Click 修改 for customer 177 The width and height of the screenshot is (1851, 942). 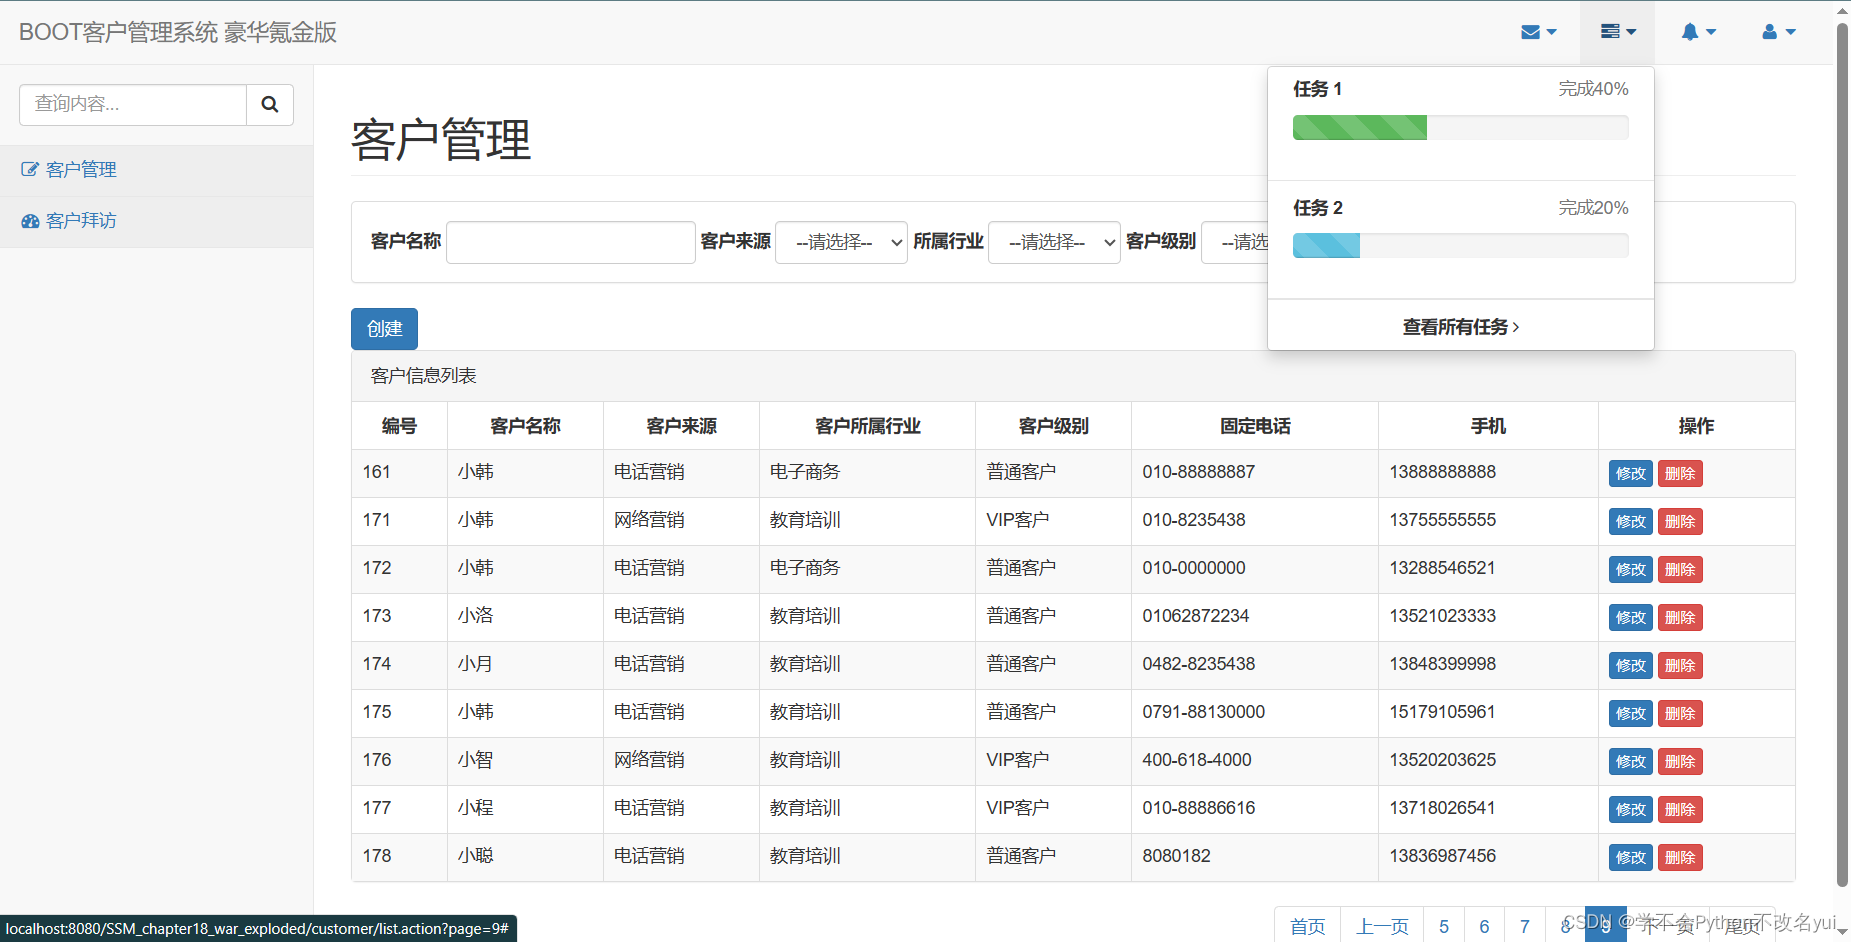click(1630, 809)
